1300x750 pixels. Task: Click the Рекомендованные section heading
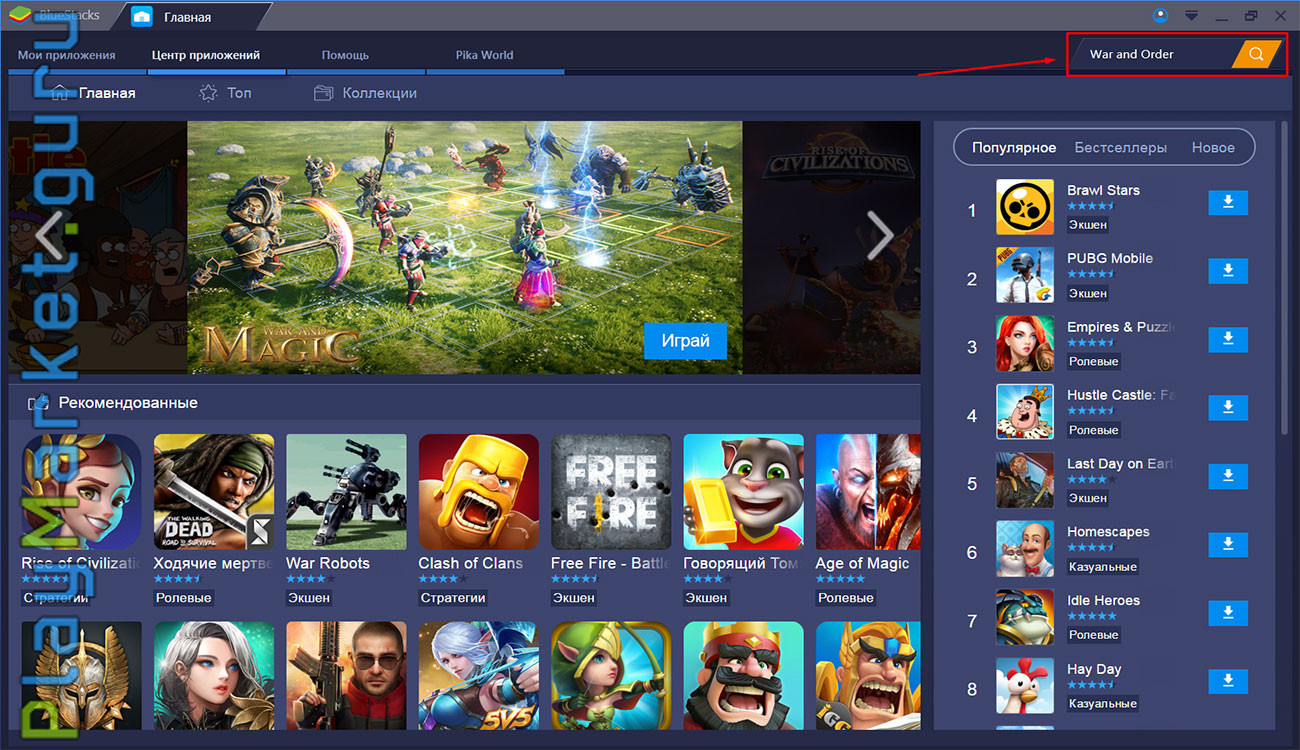point(128,403)
